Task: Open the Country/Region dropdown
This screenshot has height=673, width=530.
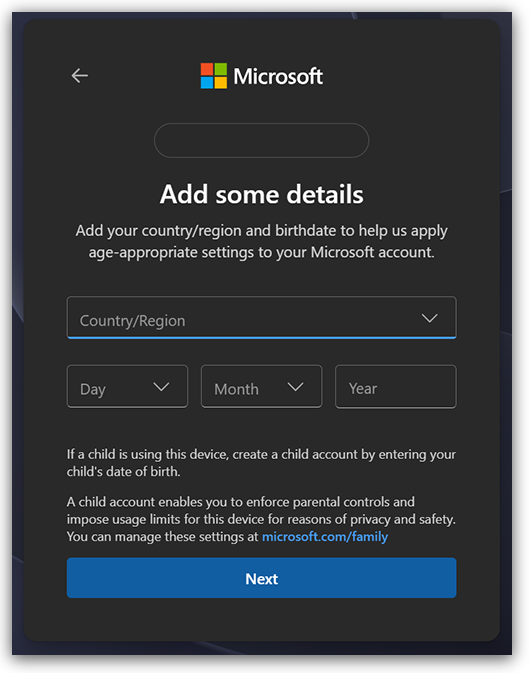Action: pyautogui.click(x=261, y=318)
